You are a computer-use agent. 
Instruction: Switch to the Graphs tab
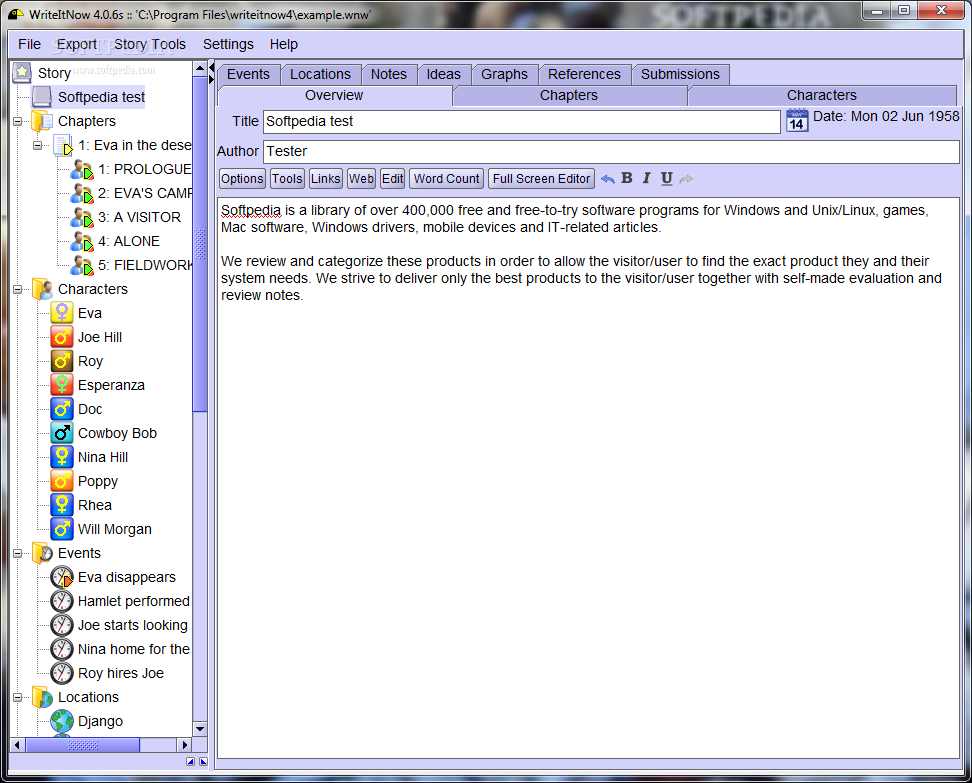tap(504, 74)
